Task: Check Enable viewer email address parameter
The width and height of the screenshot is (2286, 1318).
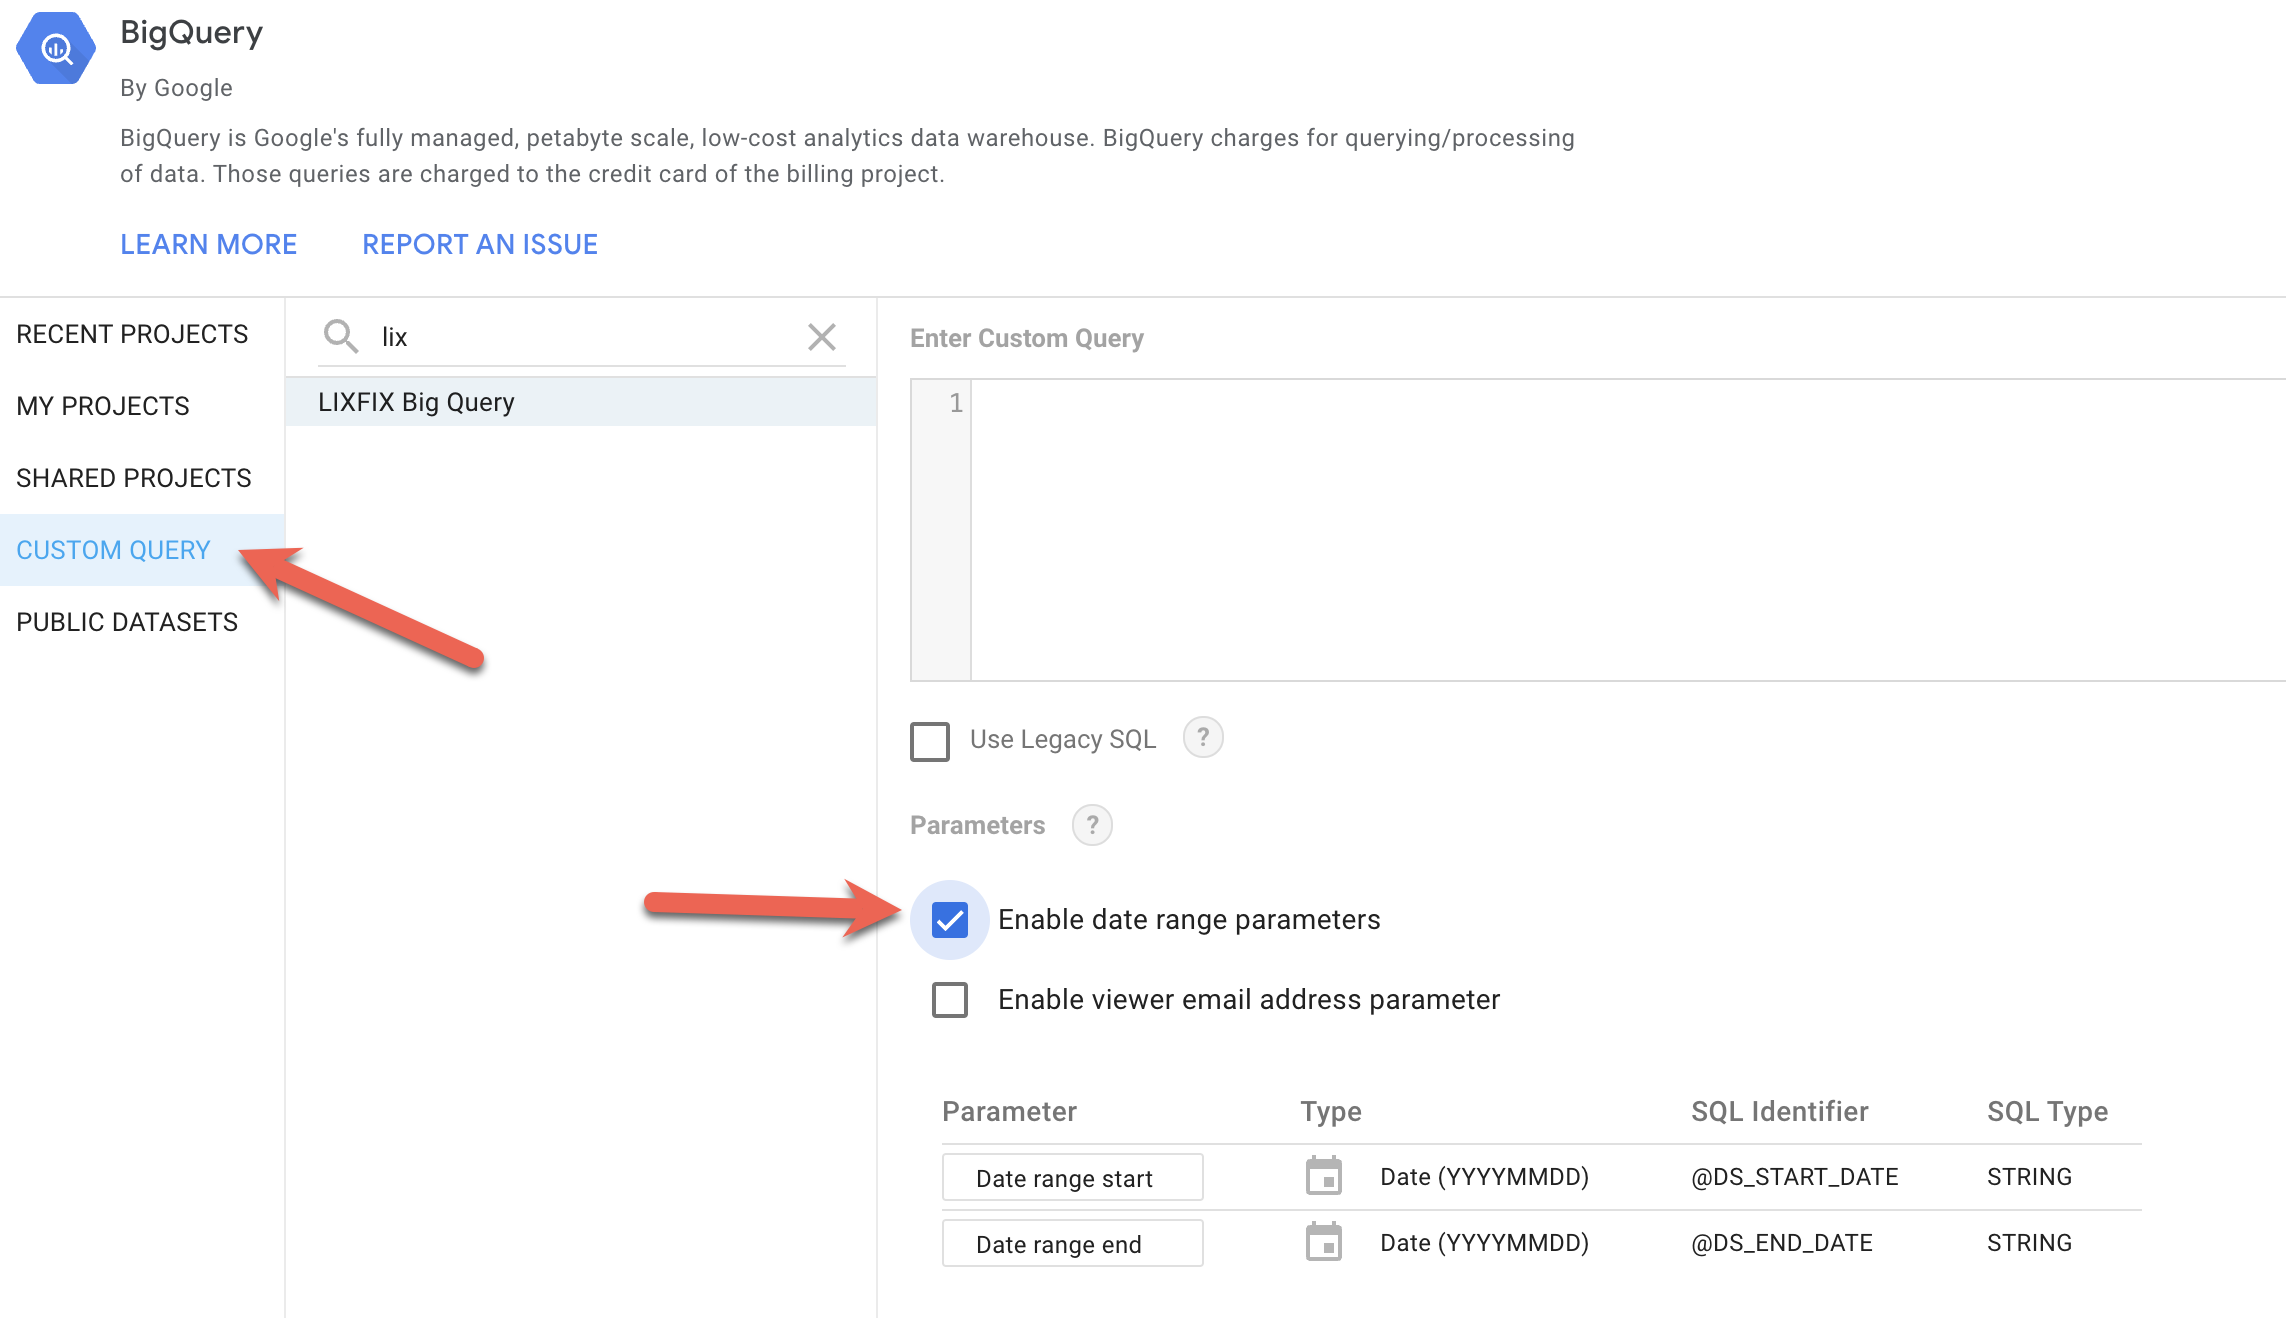Action: pyautogui.click(x=950, y=999)
